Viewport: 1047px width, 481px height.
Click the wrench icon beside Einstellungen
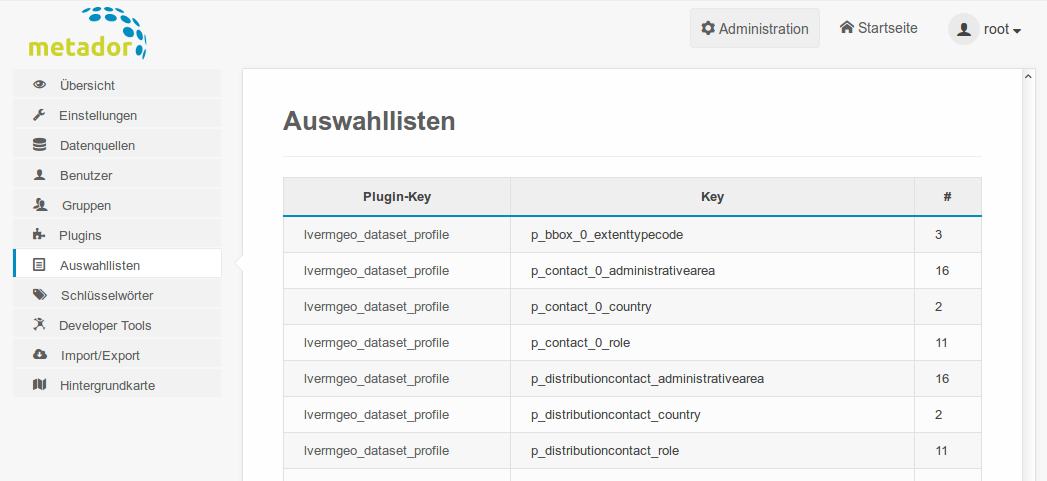pos(39,115)
